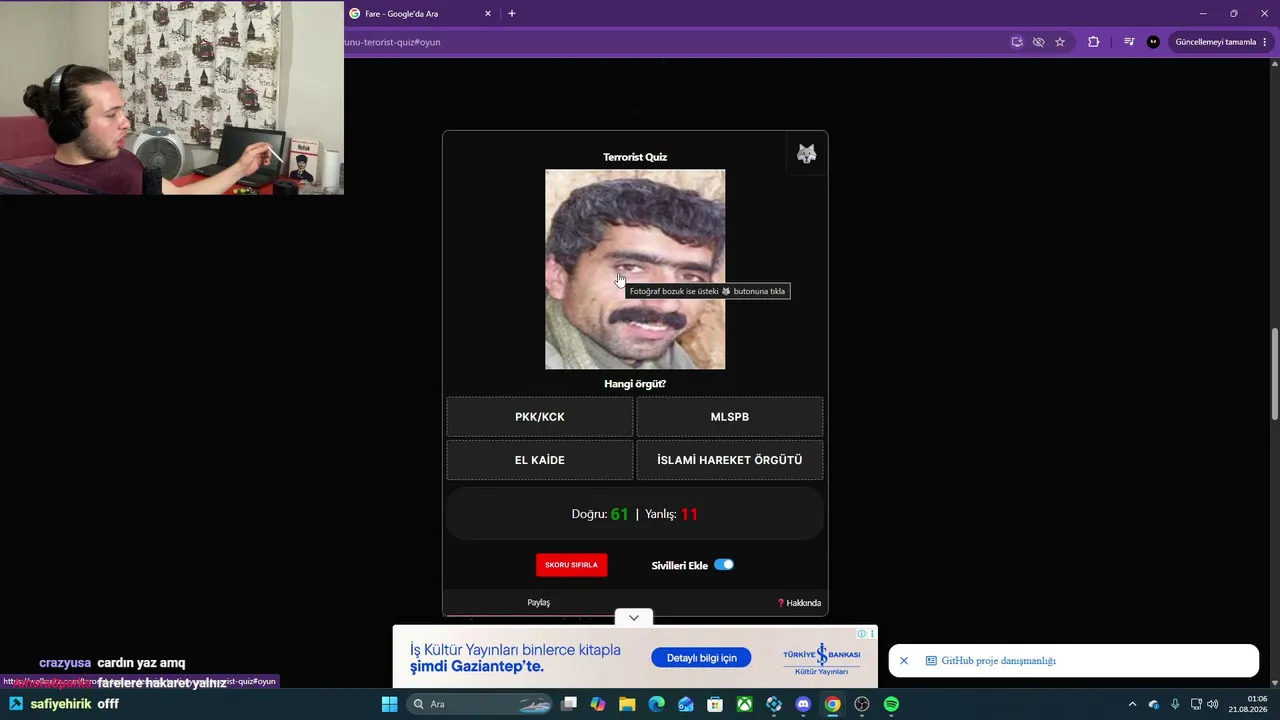The image size is (1280, 720).
Task: Close the Fare - Google'da Ara tab
Action: tap(488, 14)
